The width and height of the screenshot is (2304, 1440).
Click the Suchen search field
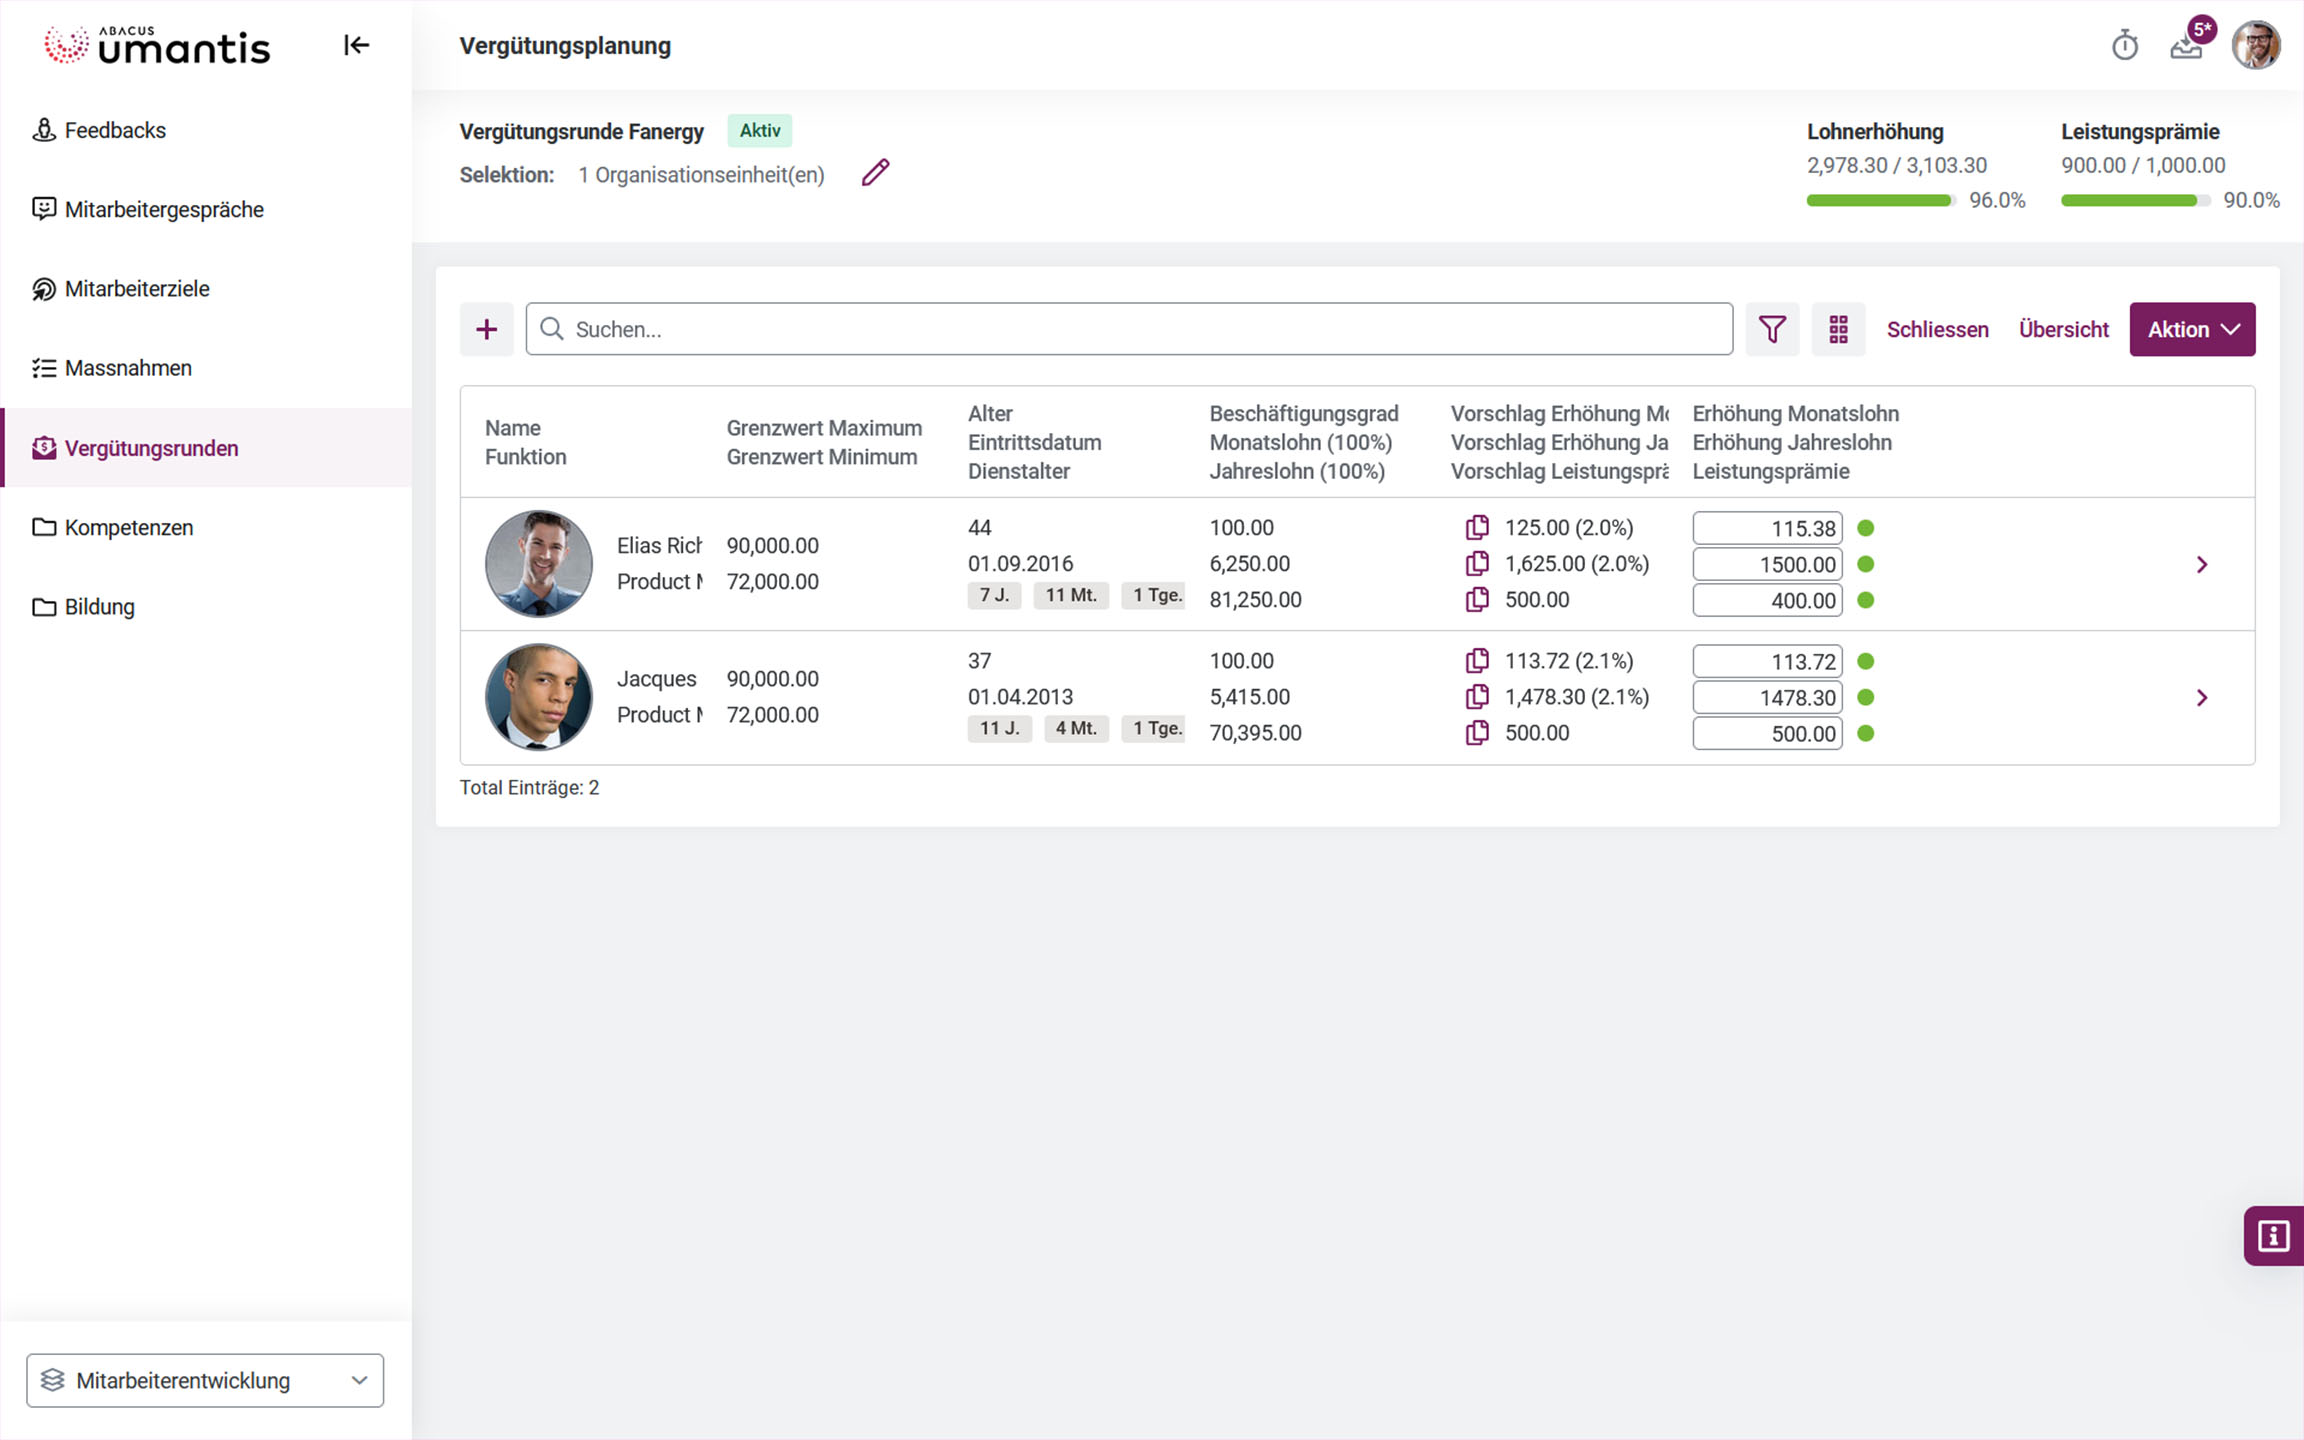1130,329
